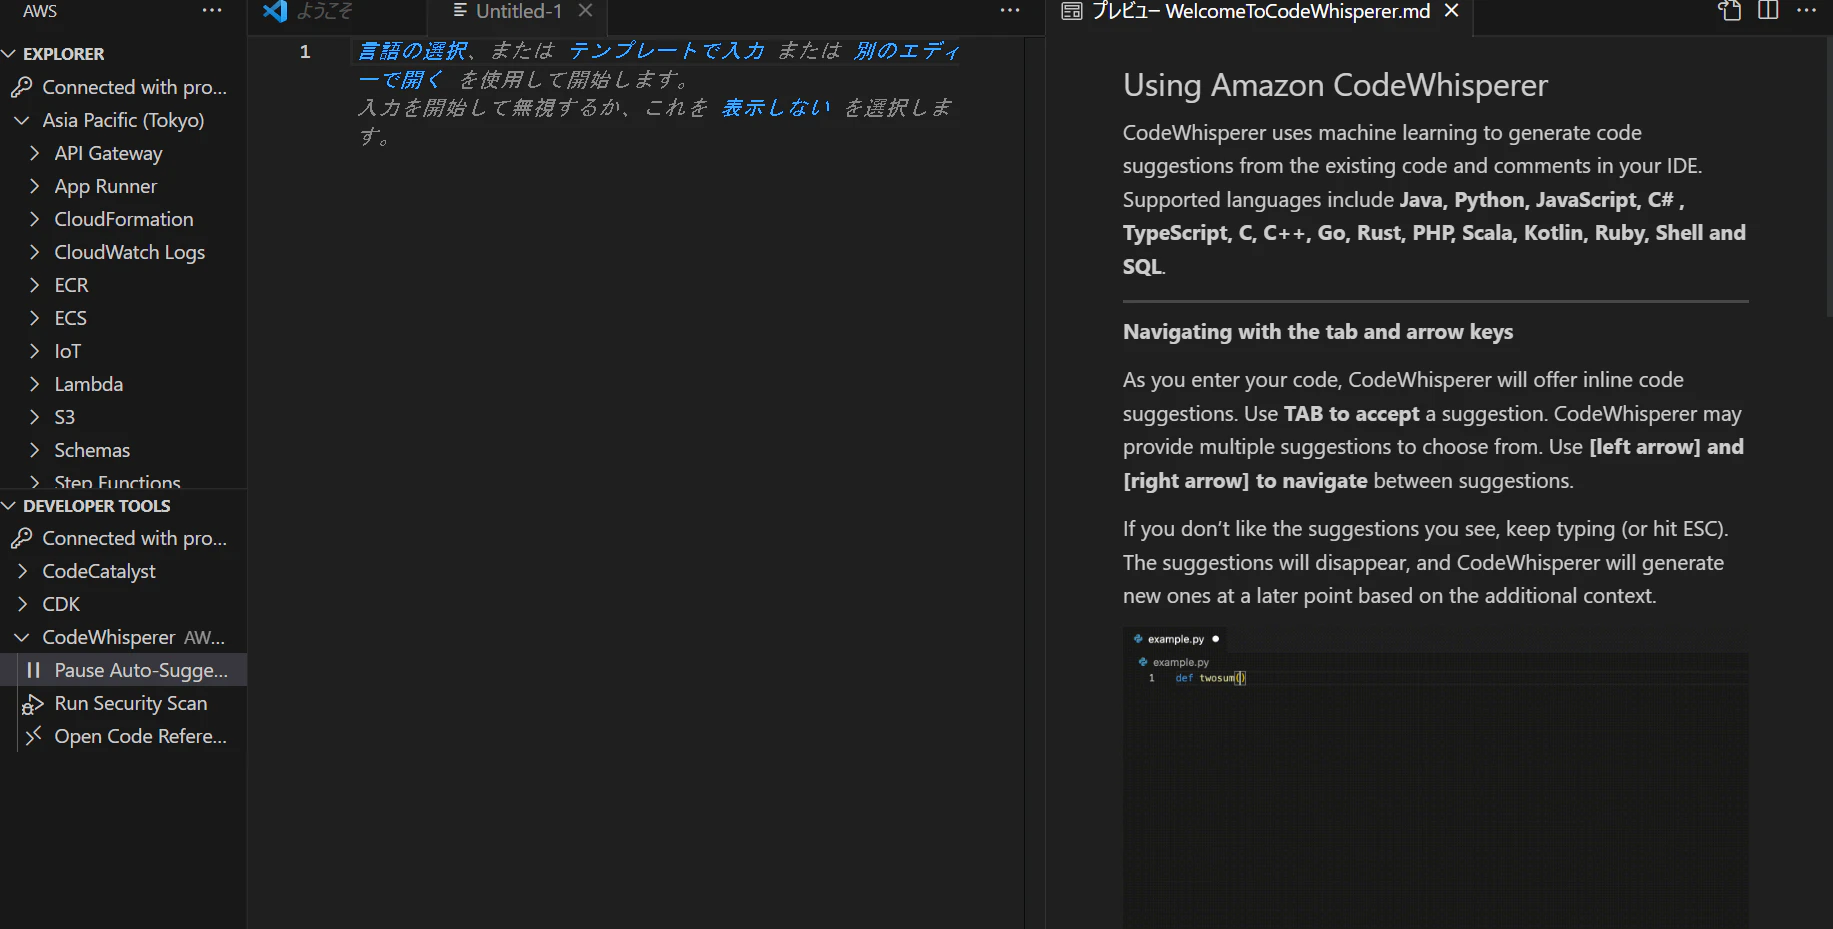Switch to the Untitled-1 tab
This screenshot has width=1833, height=929.
click(x=517, y=12)
